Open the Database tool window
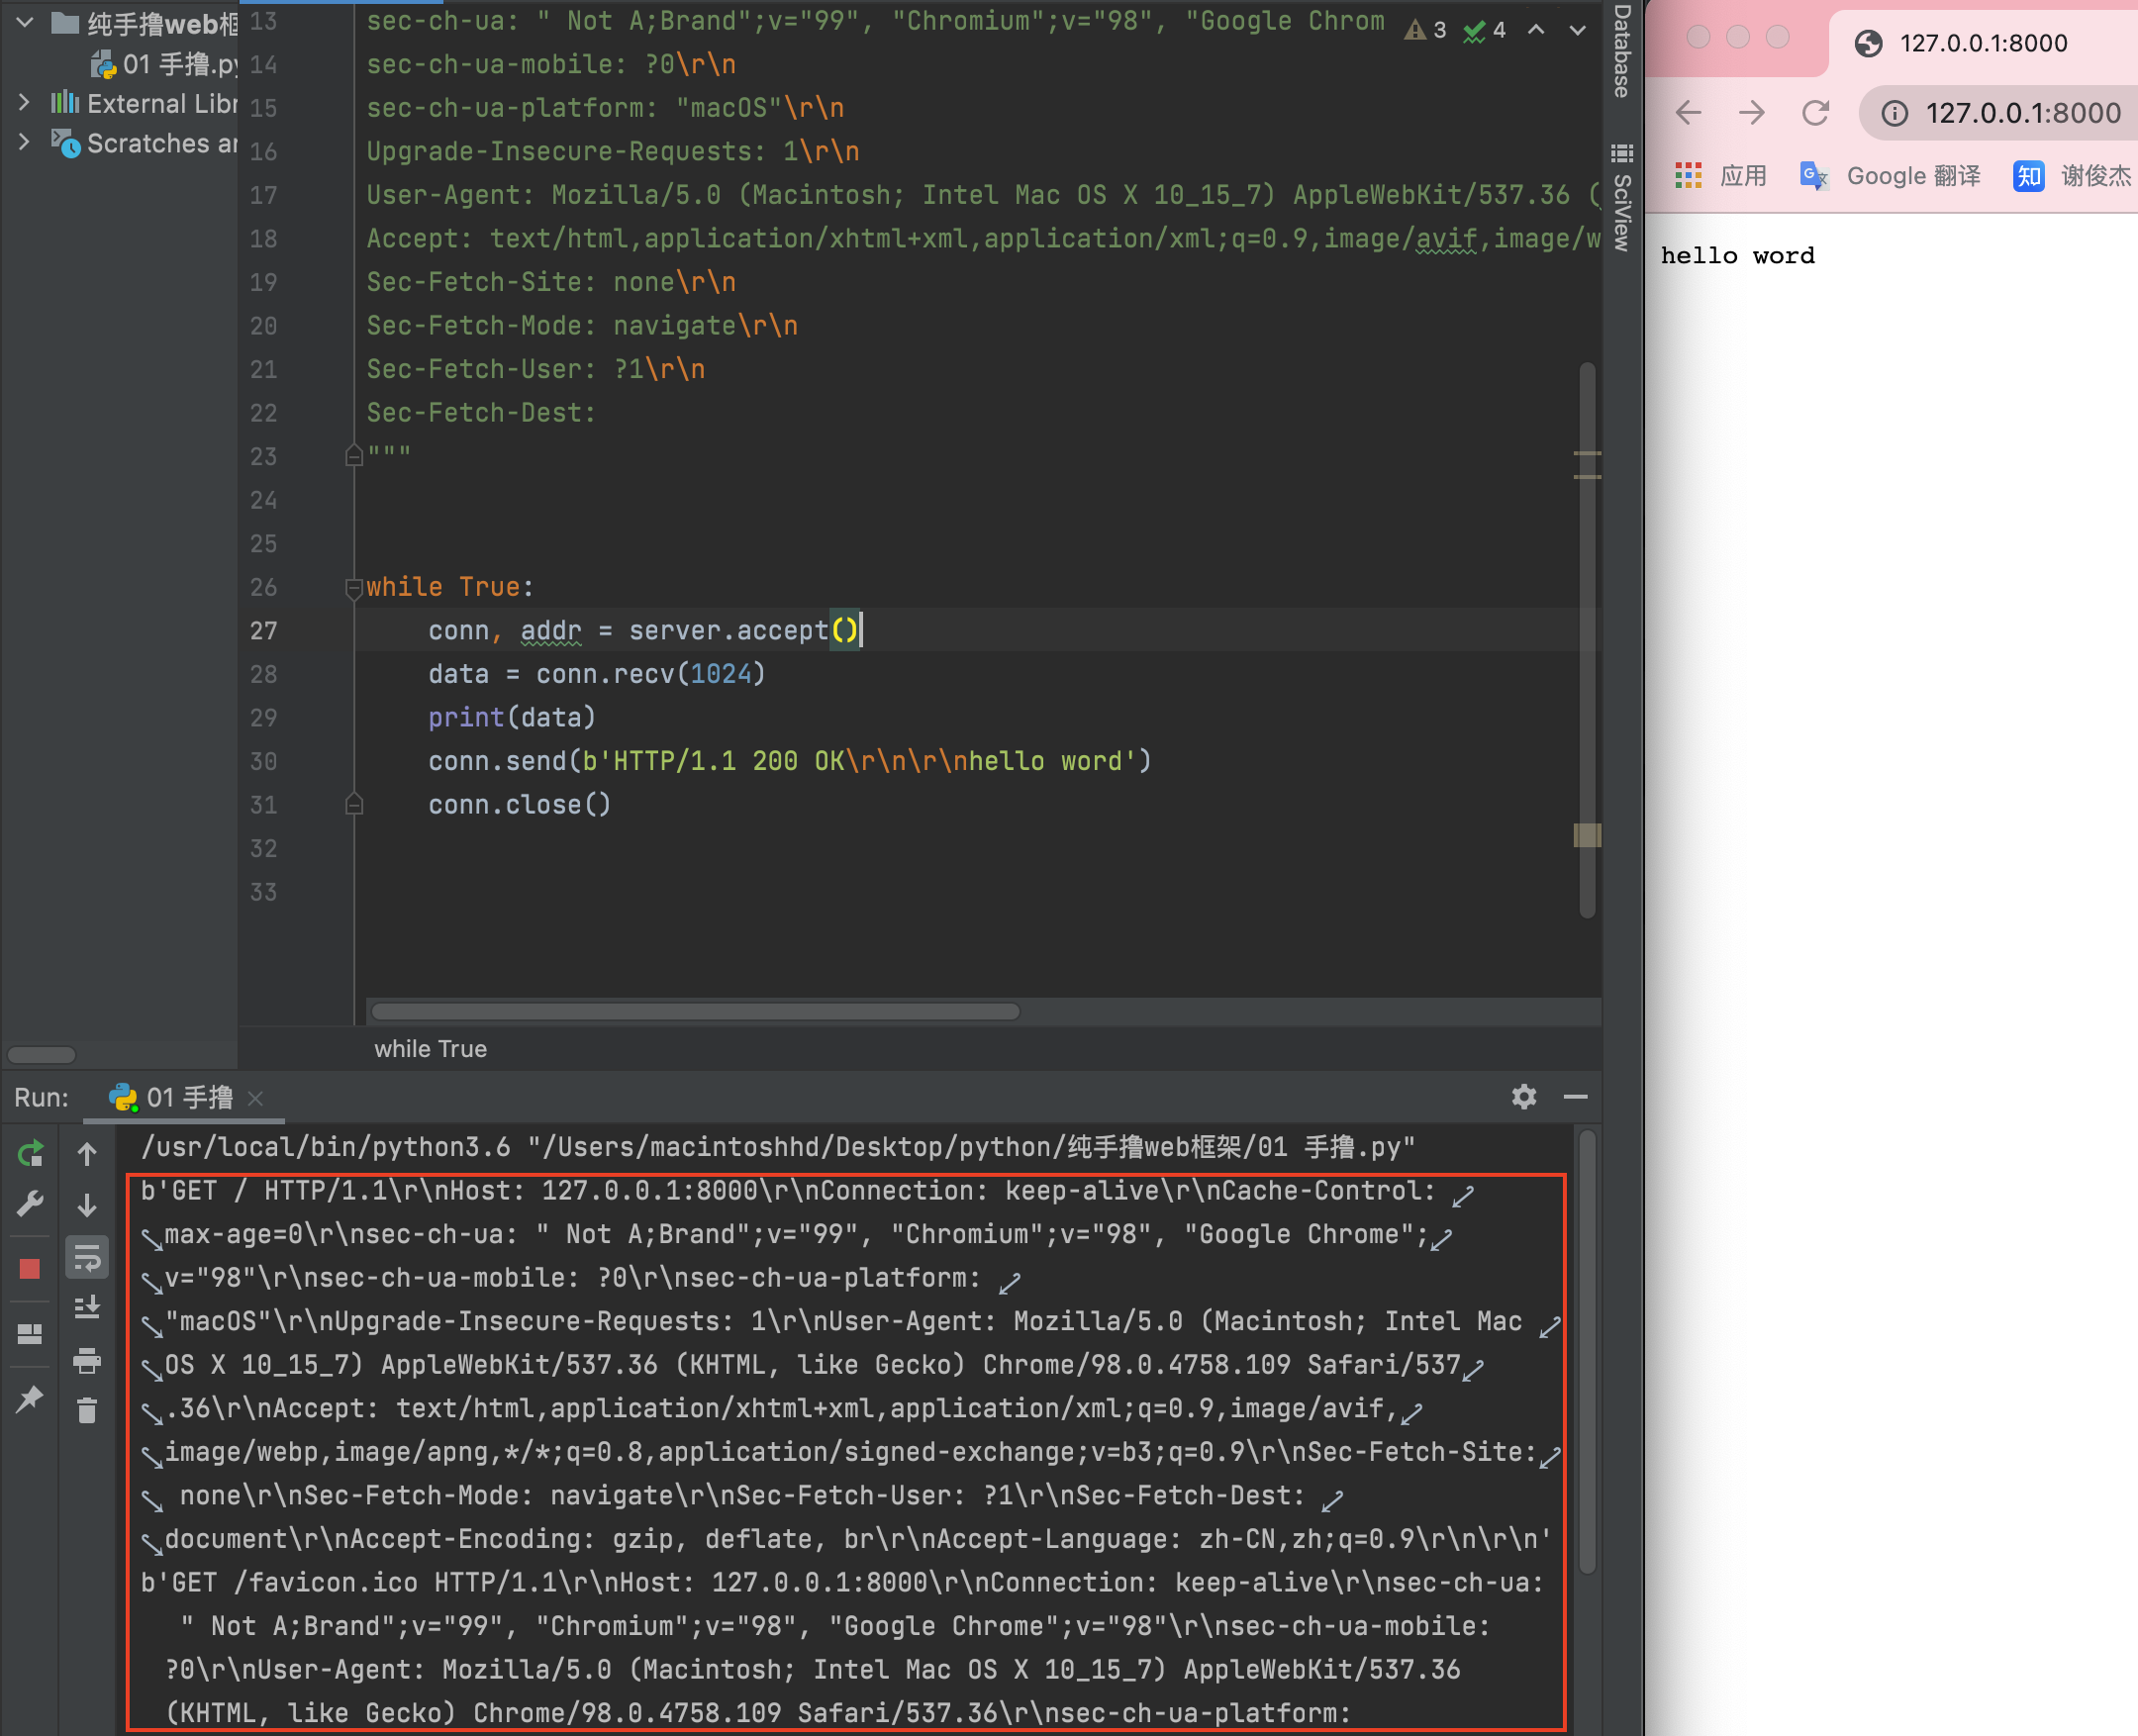 click(x=1622, y=50)
